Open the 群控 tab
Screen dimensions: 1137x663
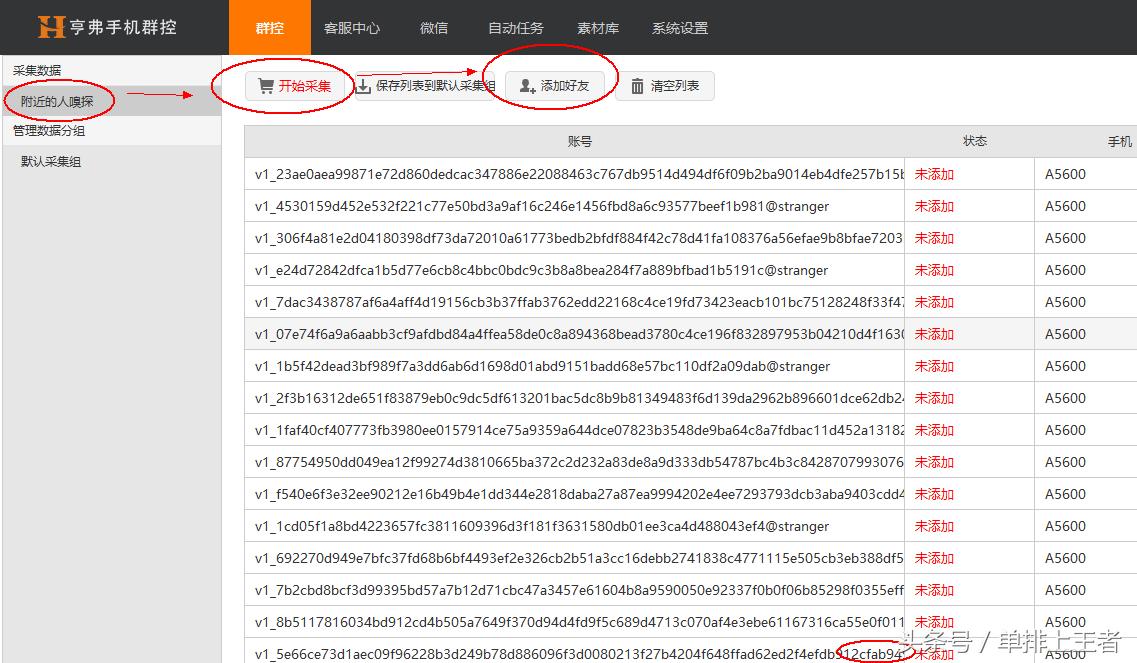pyautogui.click(x=270, y=28)
